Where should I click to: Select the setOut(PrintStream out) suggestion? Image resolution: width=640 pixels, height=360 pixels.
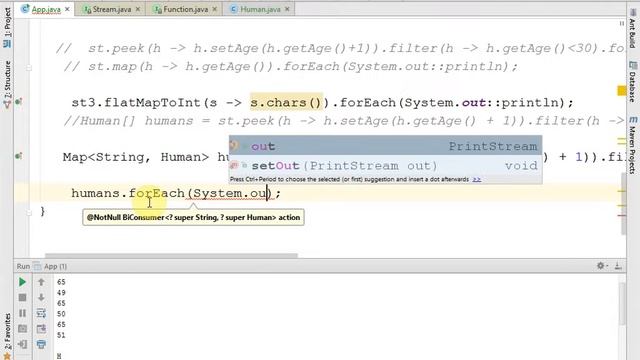385,166
